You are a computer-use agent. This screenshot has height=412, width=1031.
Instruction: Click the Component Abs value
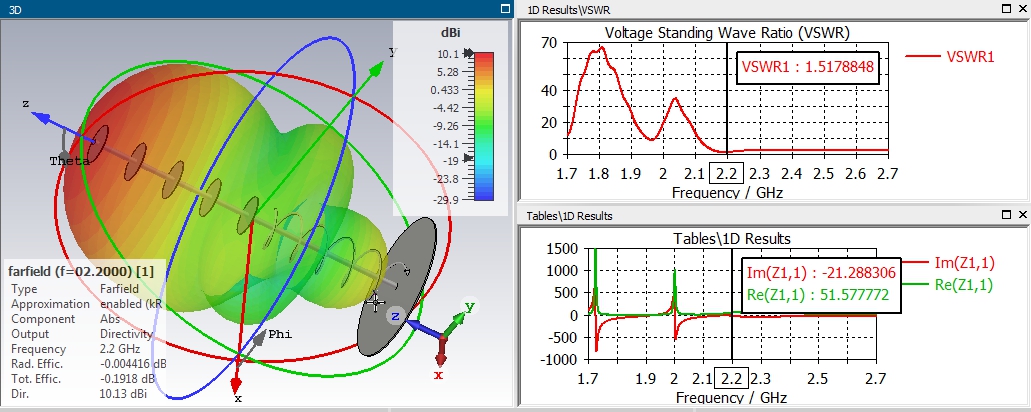coord(109,319)
